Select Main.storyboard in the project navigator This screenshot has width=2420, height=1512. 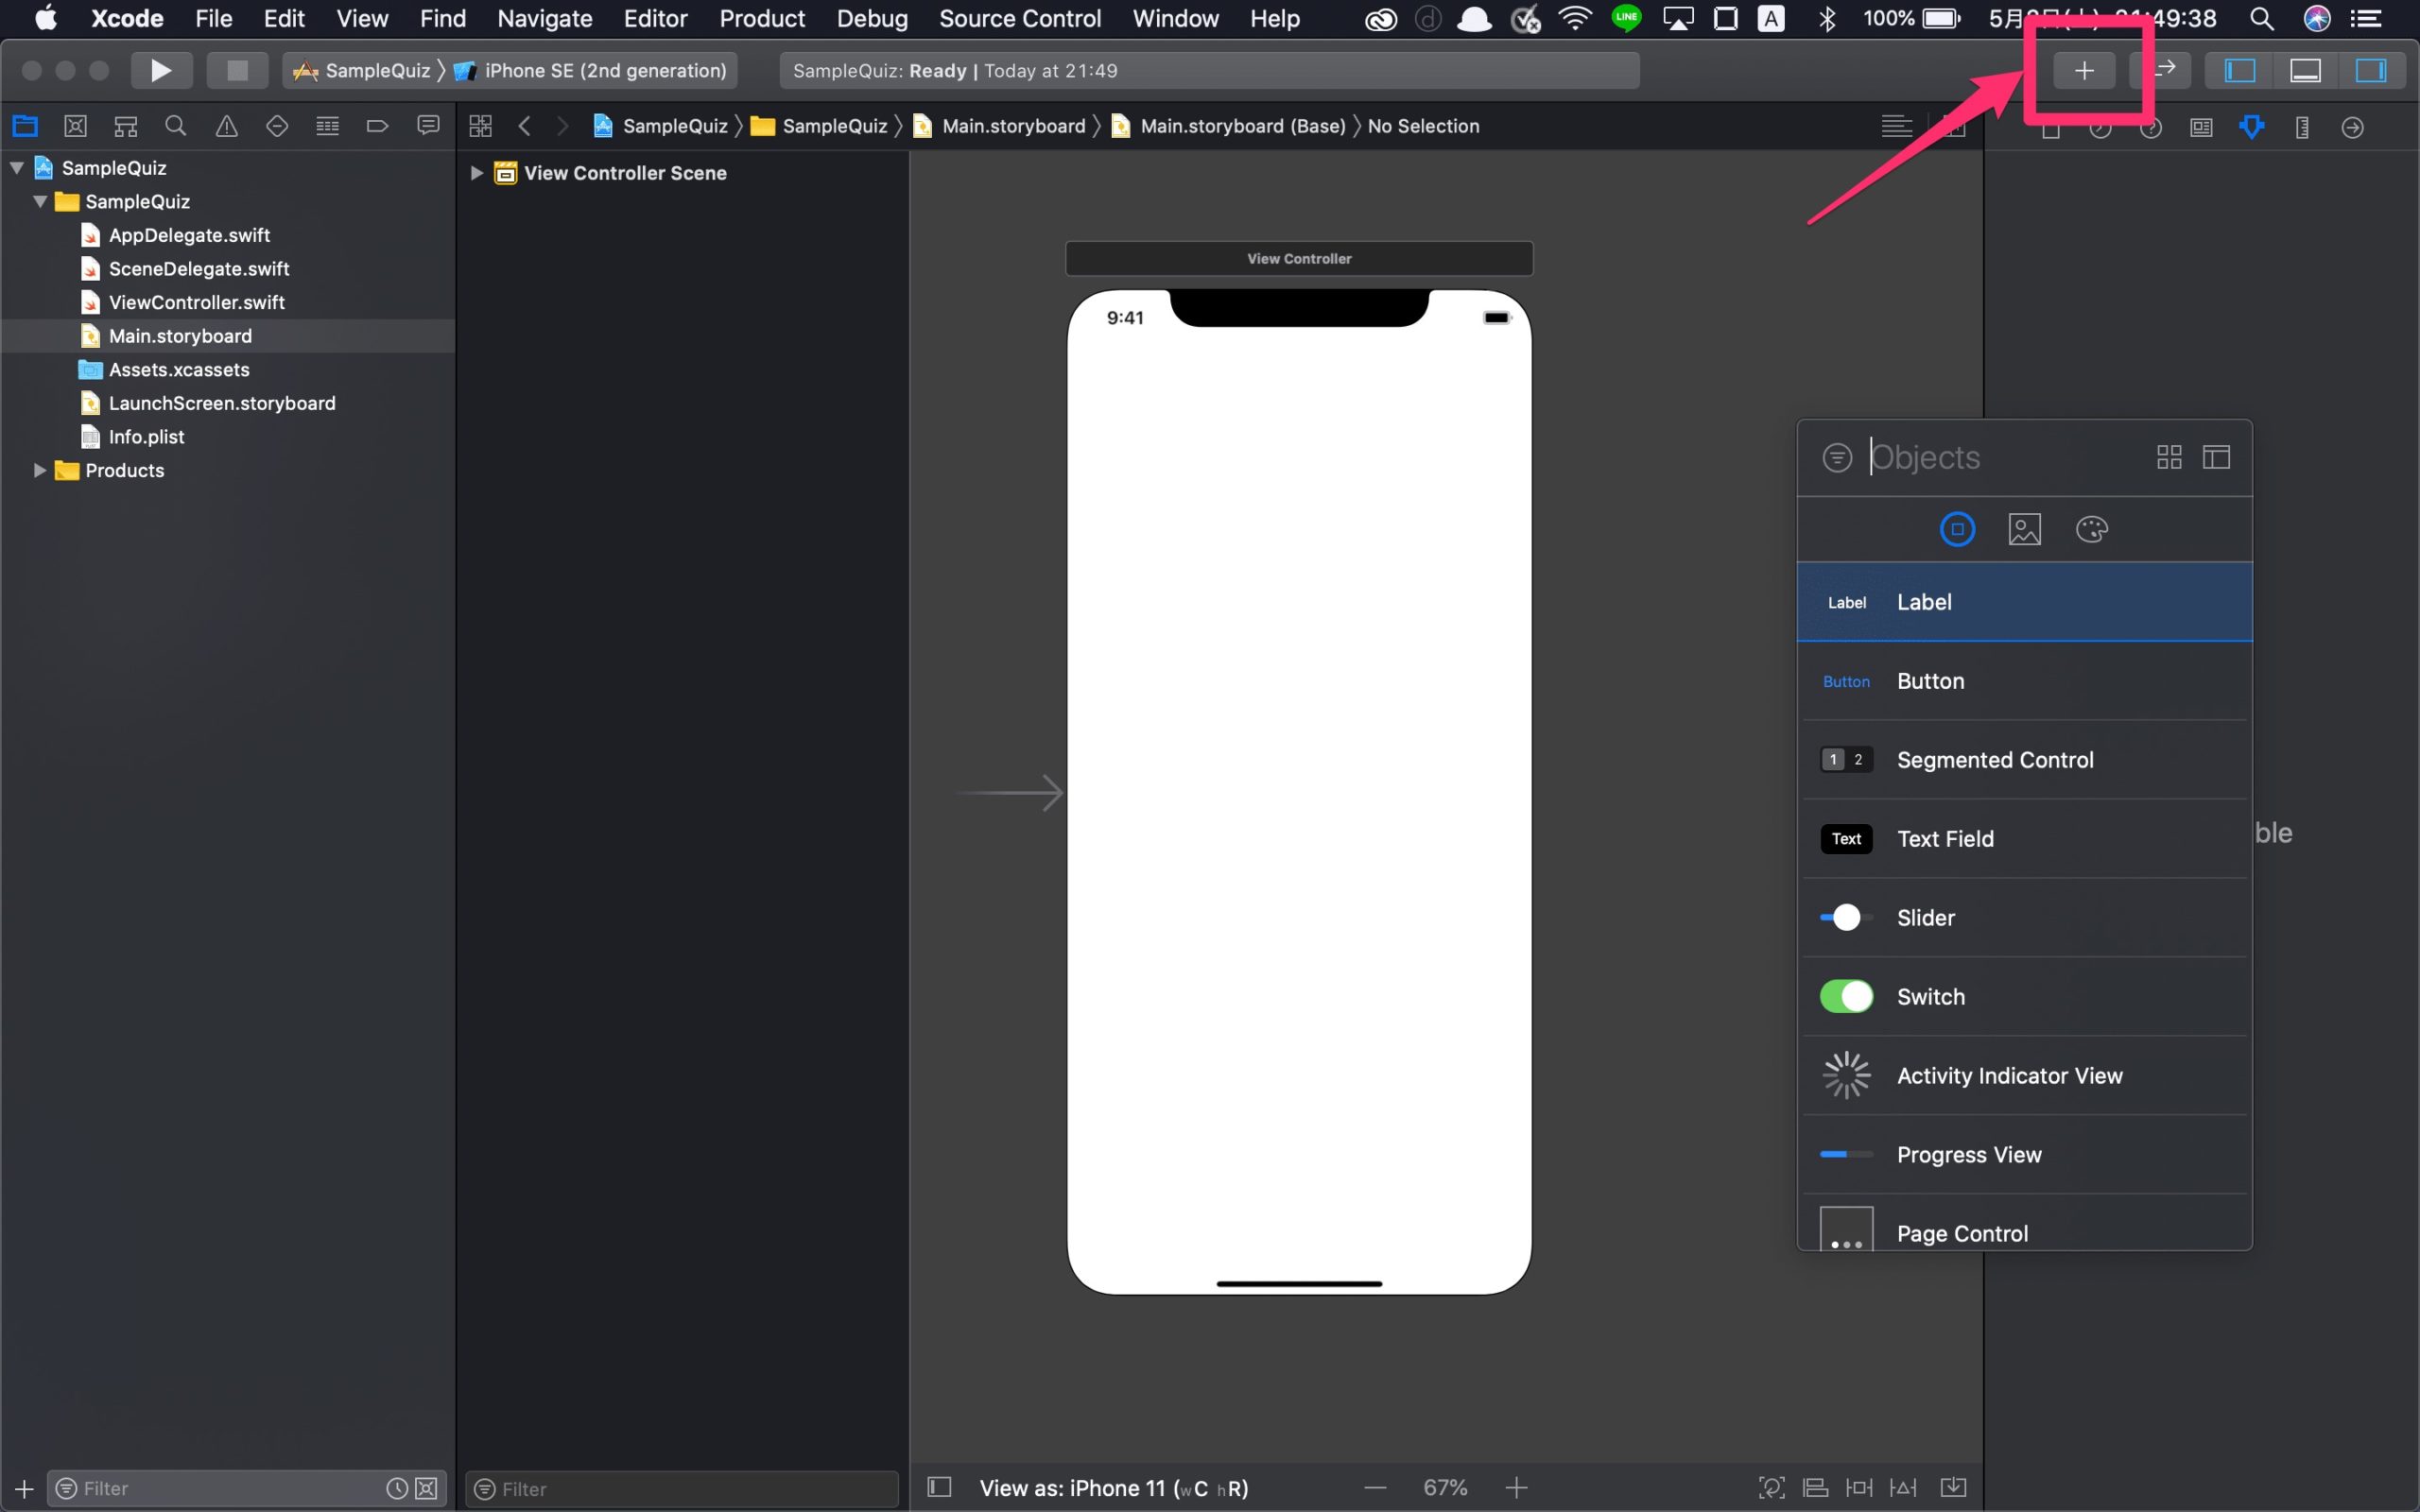click(x=181, y=335)
